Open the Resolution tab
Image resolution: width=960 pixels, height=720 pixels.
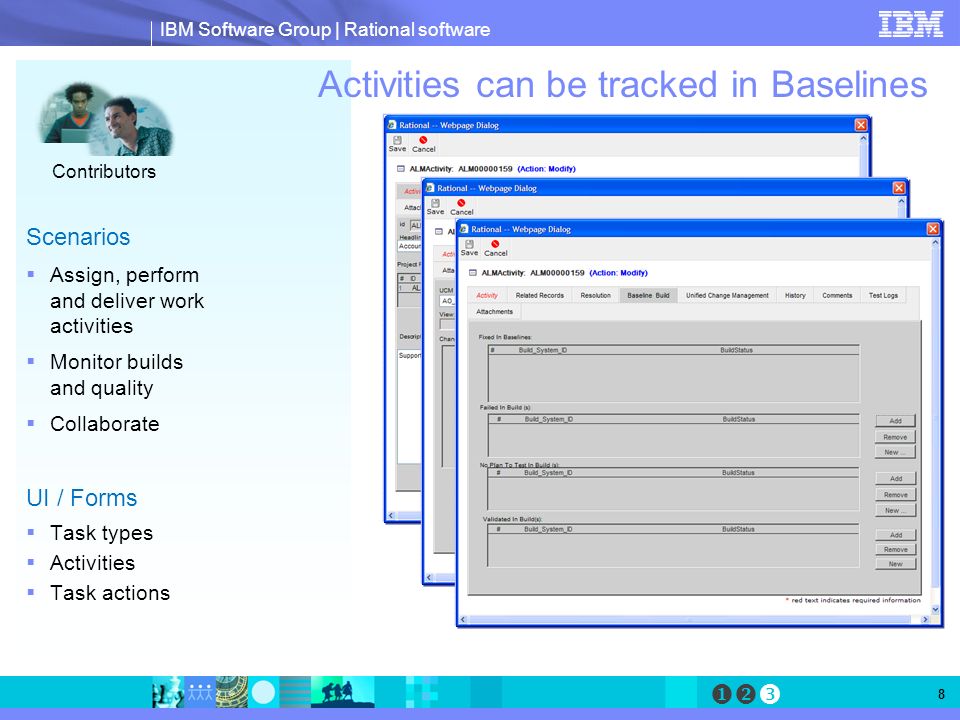click(x=596, y=295)
